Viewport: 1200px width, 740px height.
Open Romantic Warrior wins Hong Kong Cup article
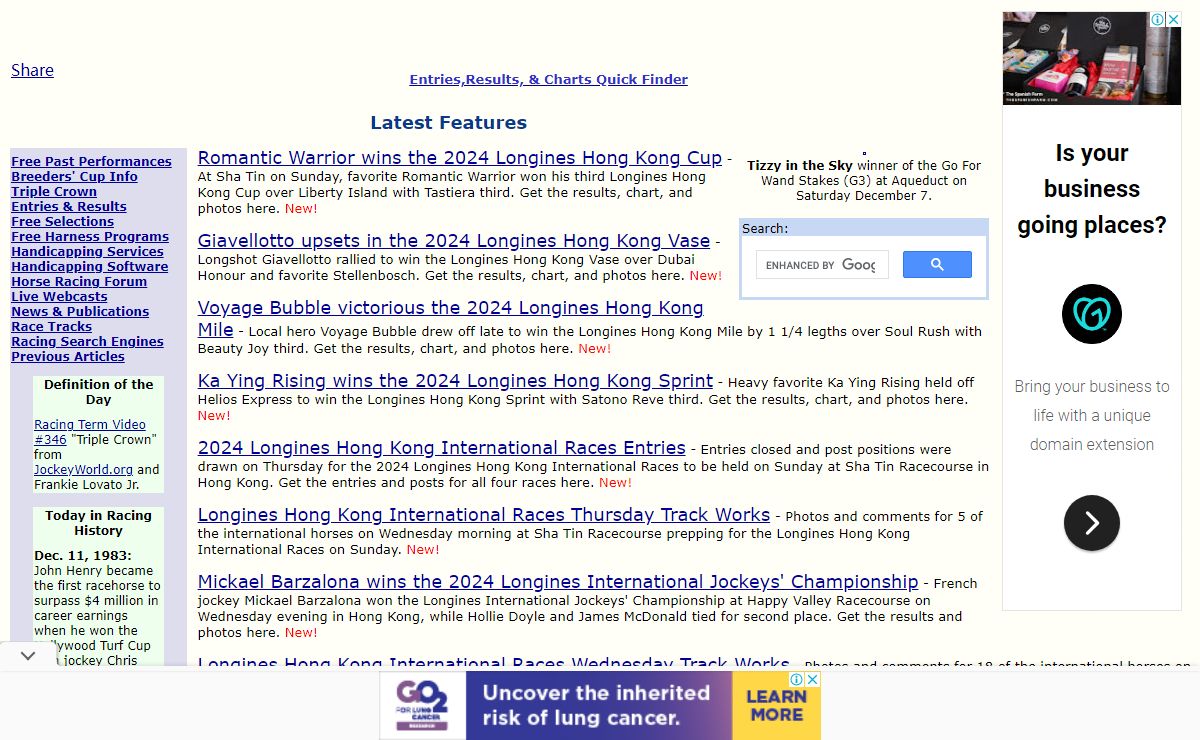point(459,158)
